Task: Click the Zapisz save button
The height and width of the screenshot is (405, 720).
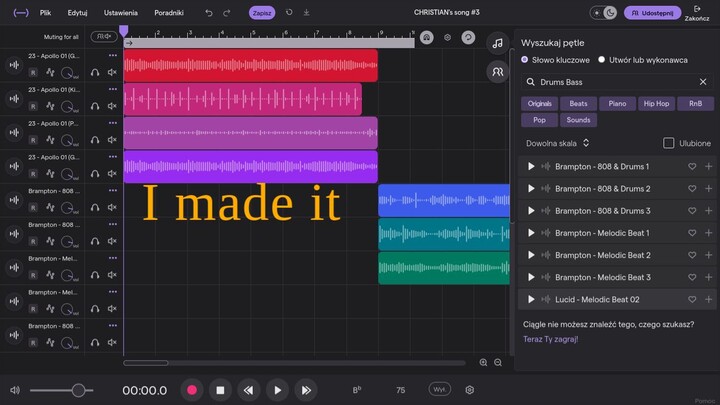Action: click(x=263, y=13)
